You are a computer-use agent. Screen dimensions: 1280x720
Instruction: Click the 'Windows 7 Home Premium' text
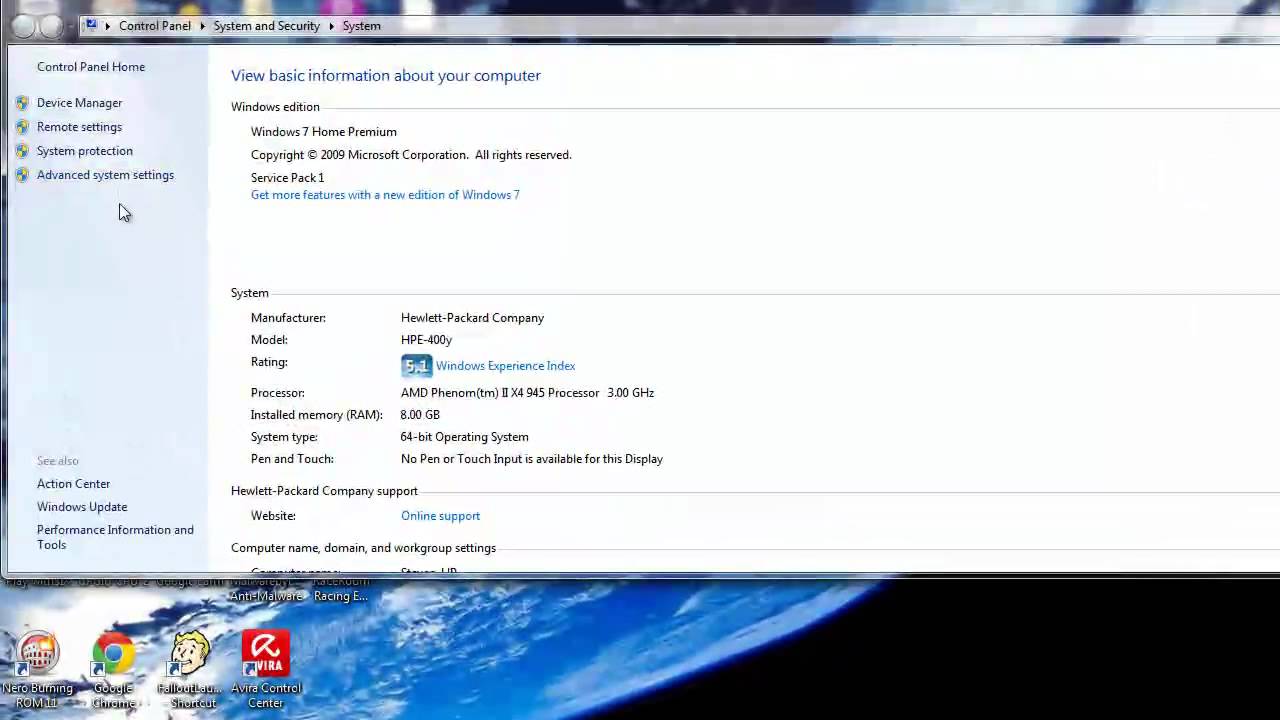coord(323,132)
